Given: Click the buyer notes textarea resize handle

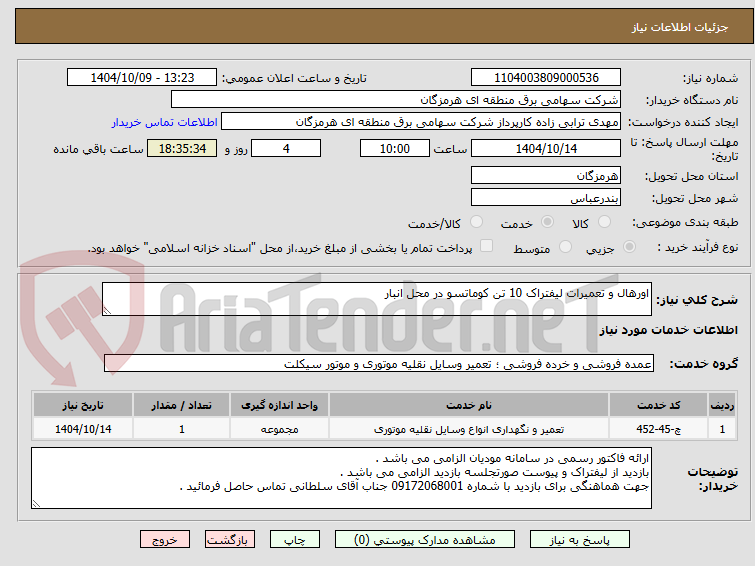Looking at the screenshot, I should pos(36,504).
